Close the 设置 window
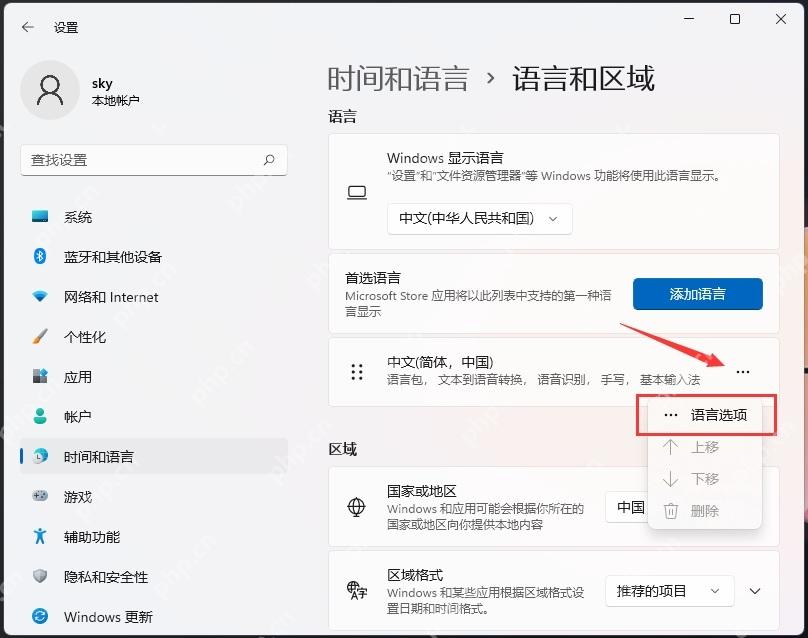 click(781, 19)
